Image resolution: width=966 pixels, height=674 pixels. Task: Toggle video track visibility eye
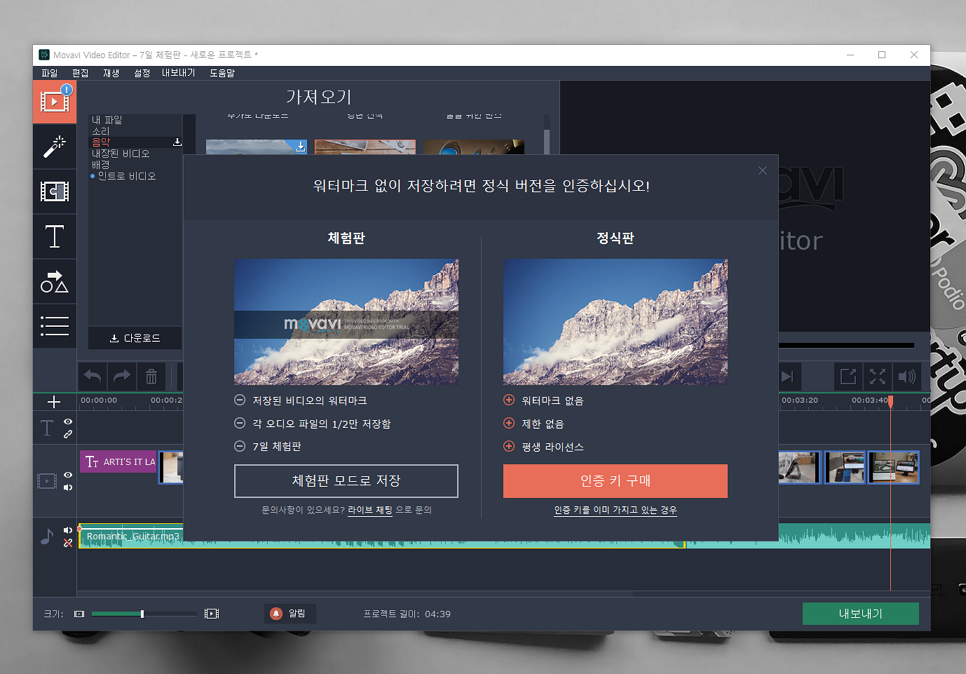click(68, 475)
